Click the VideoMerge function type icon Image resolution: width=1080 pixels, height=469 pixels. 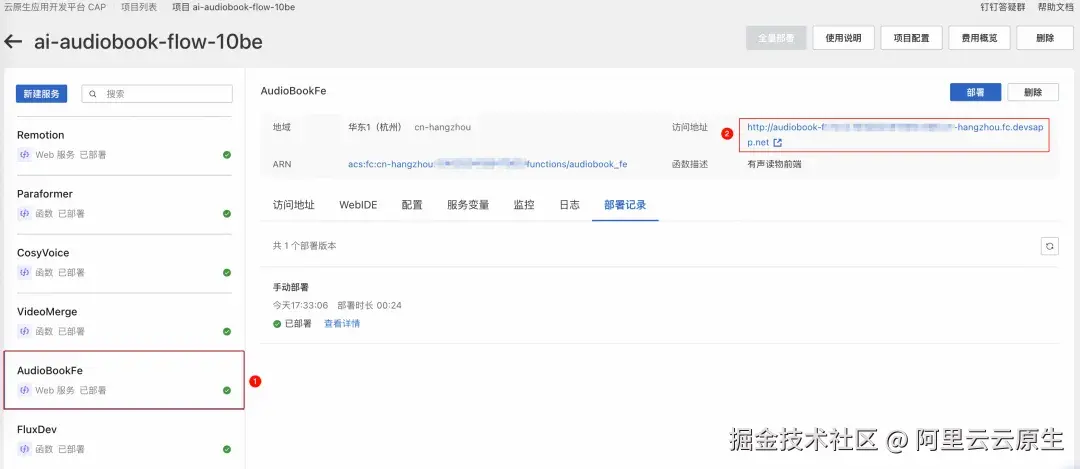click(x=24, y=331)
